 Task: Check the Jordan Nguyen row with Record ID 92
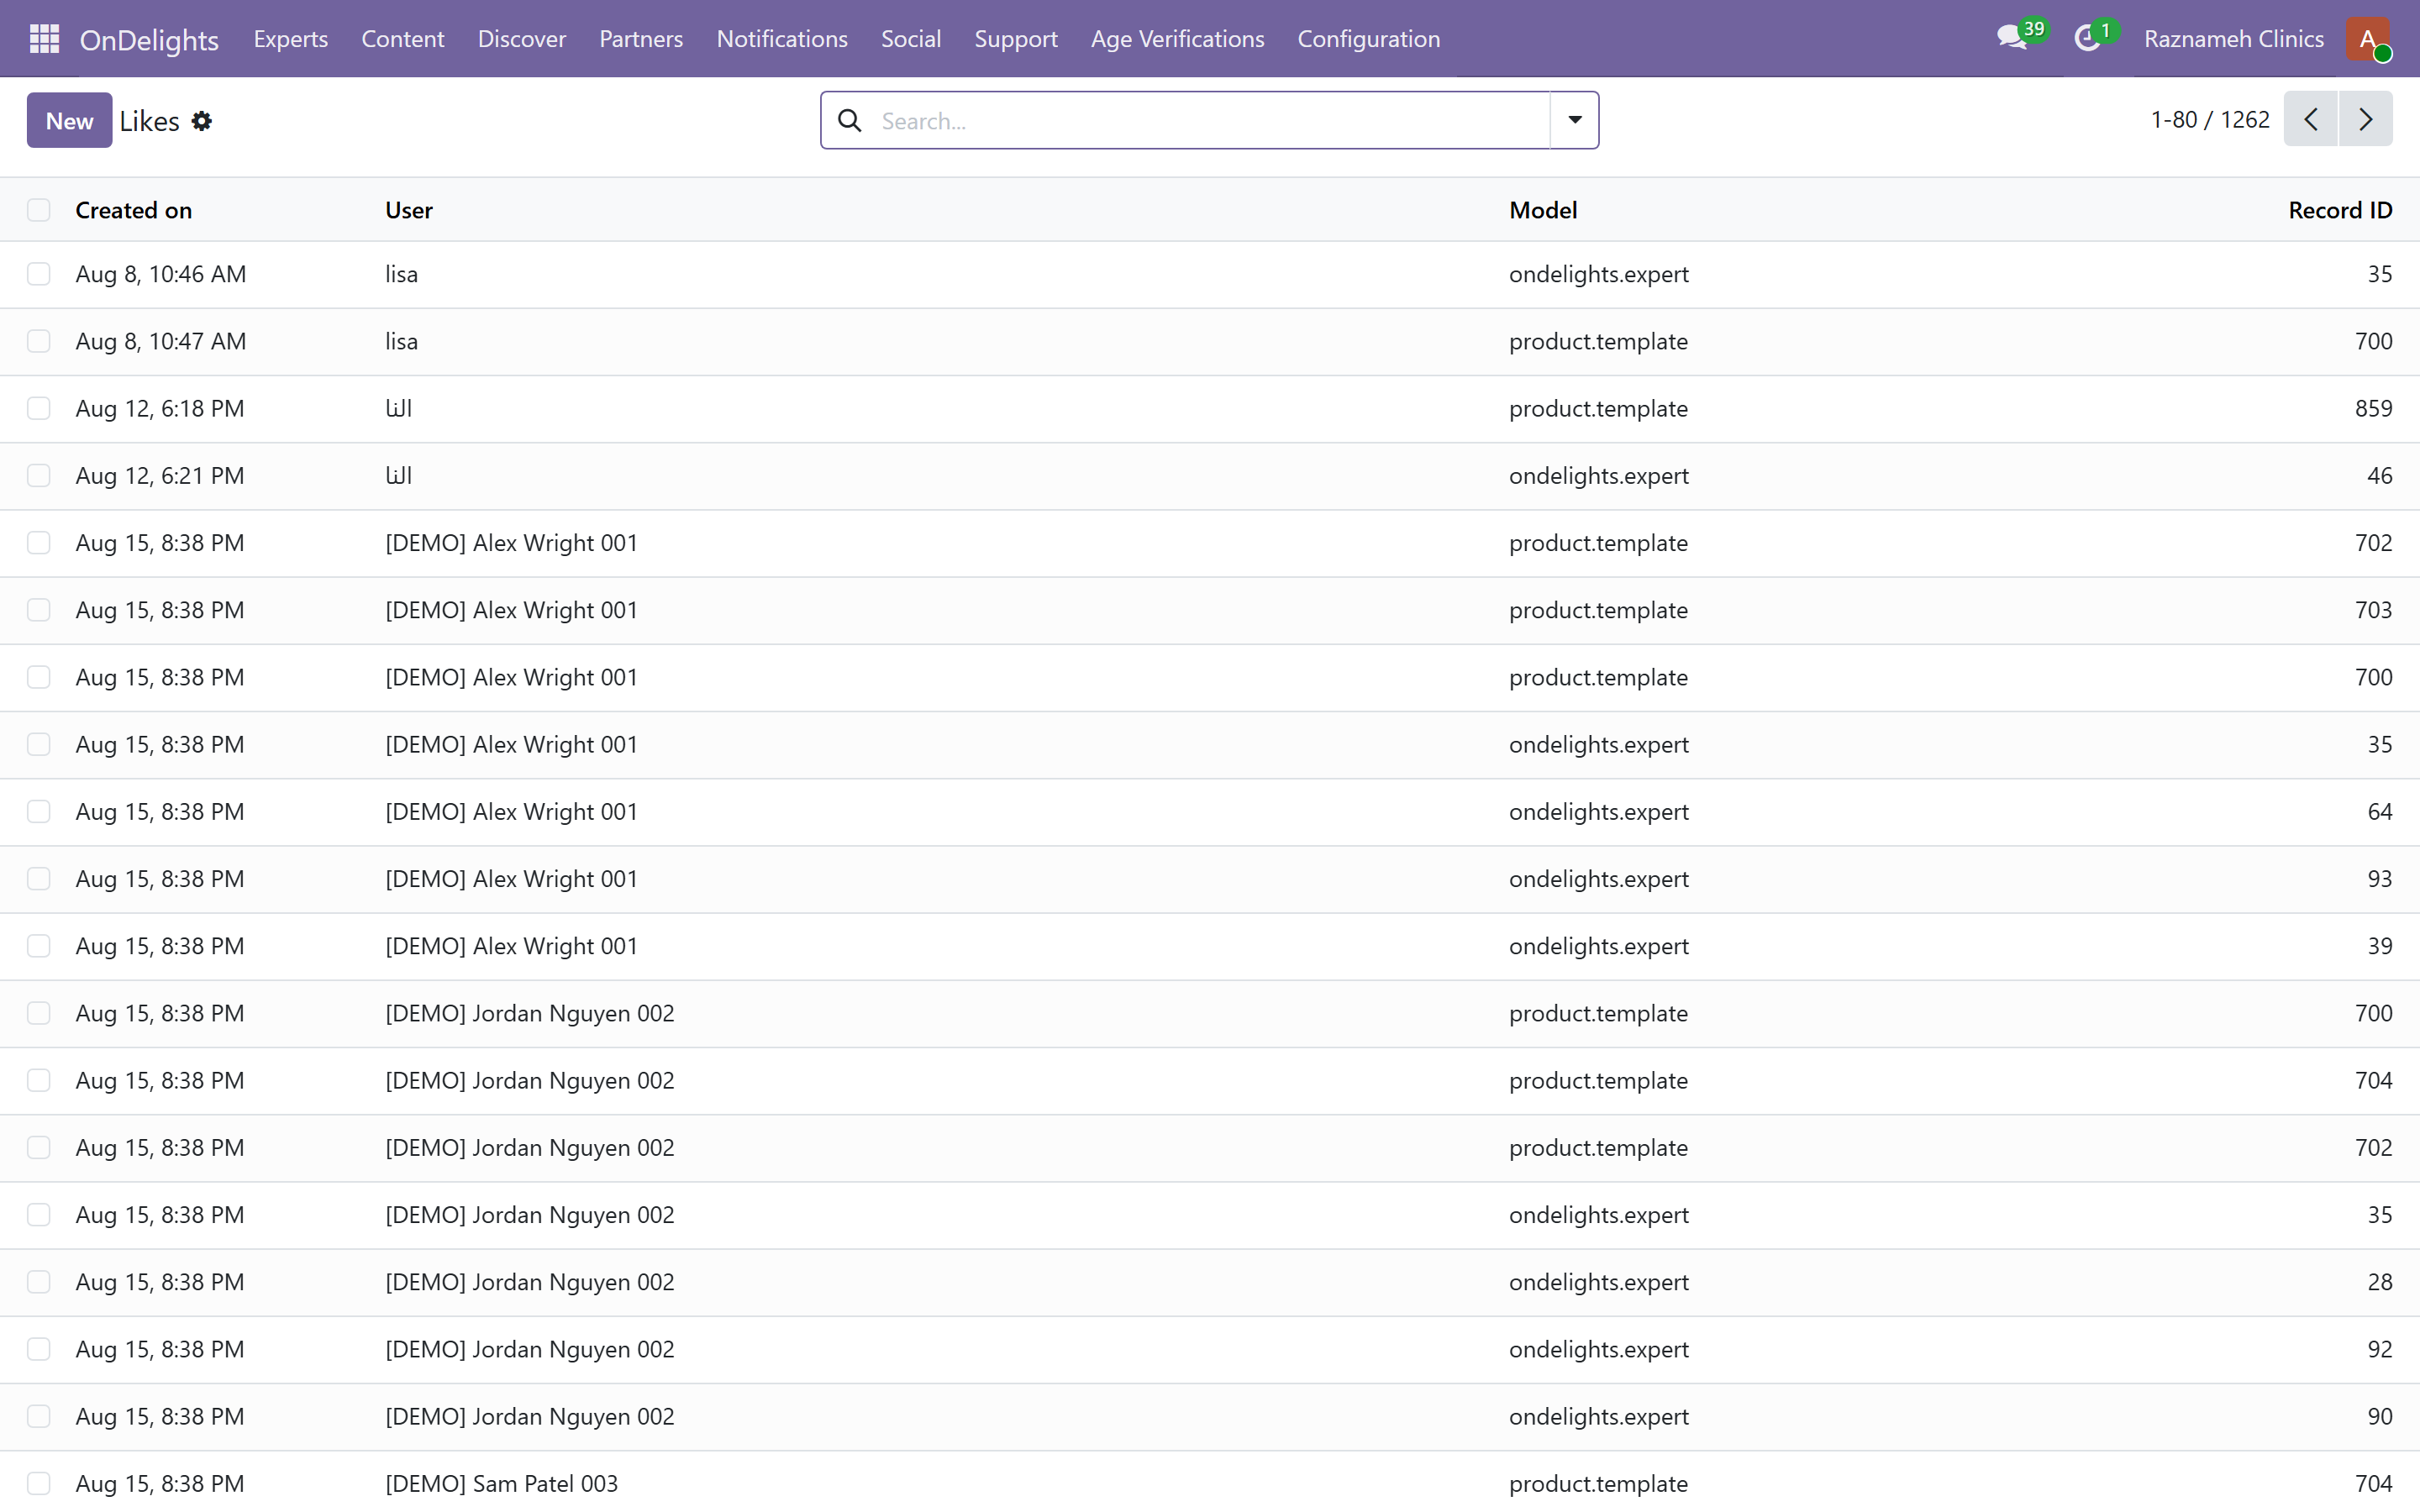(39, 1349)
